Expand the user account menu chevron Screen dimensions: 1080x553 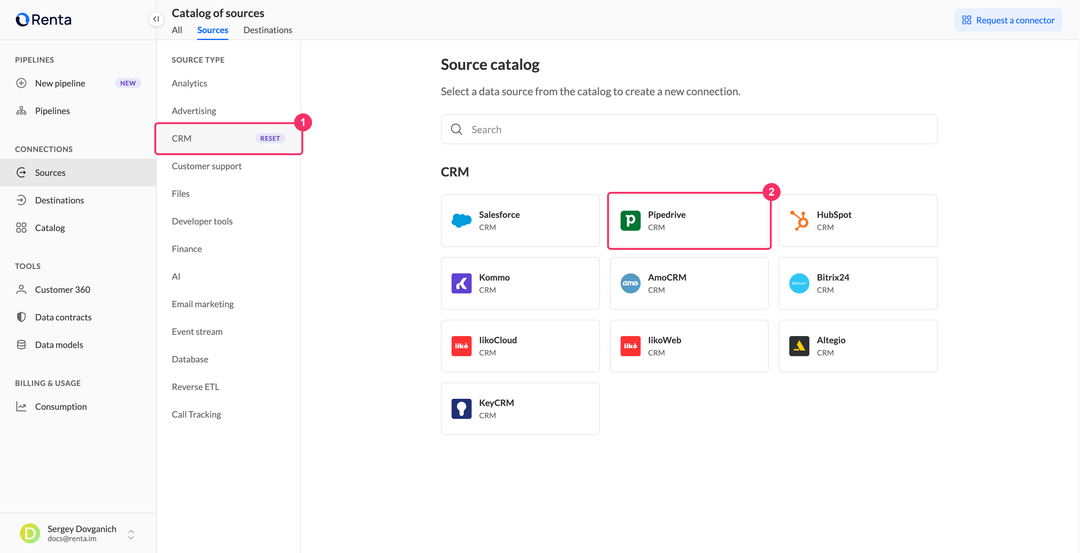pos(131,534)
